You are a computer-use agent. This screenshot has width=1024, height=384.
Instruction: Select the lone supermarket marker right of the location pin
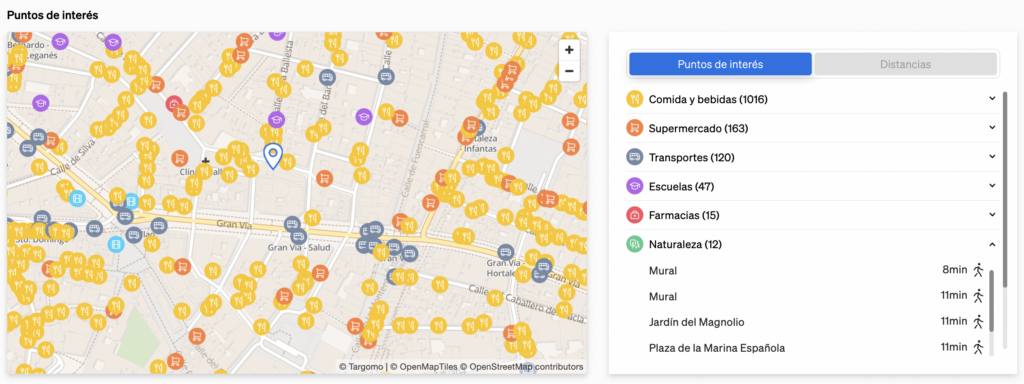(x=325, y=178)
